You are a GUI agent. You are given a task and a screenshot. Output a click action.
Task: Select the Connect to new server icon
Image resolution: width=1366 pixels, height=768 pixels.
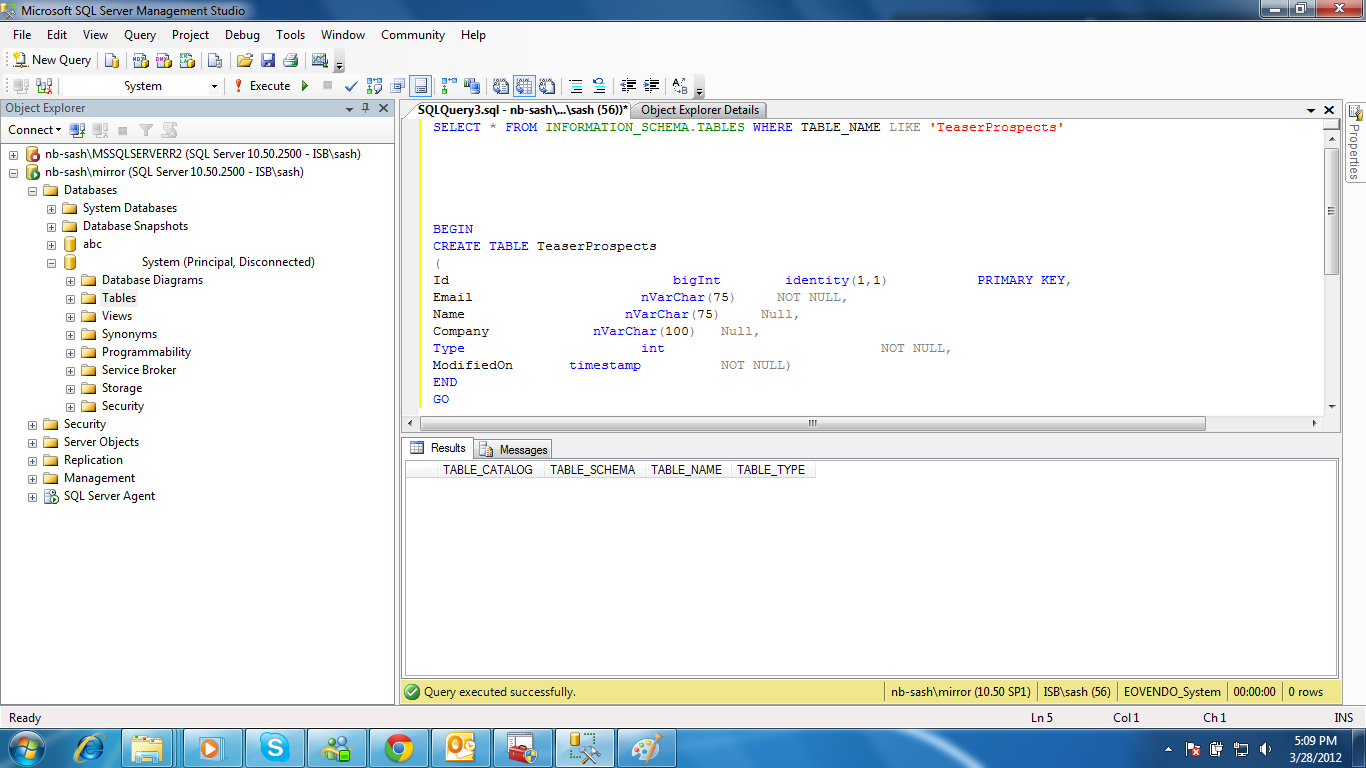coord(76,130)
